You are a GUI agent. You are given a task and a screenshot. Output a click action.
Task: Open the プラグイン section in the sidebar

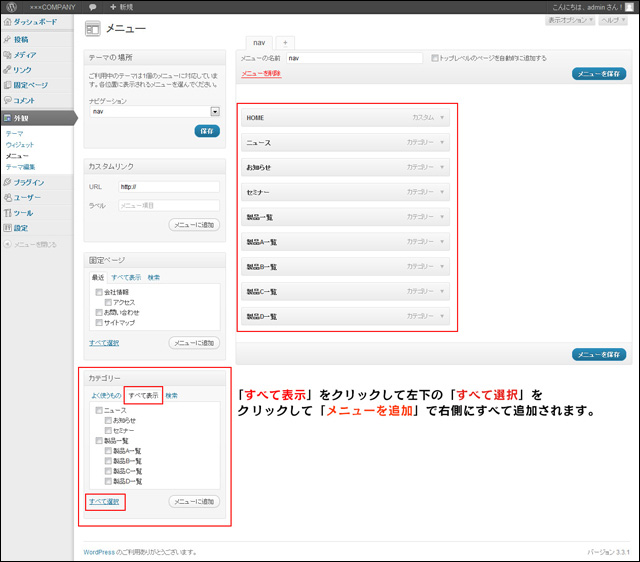click(28, 183)
